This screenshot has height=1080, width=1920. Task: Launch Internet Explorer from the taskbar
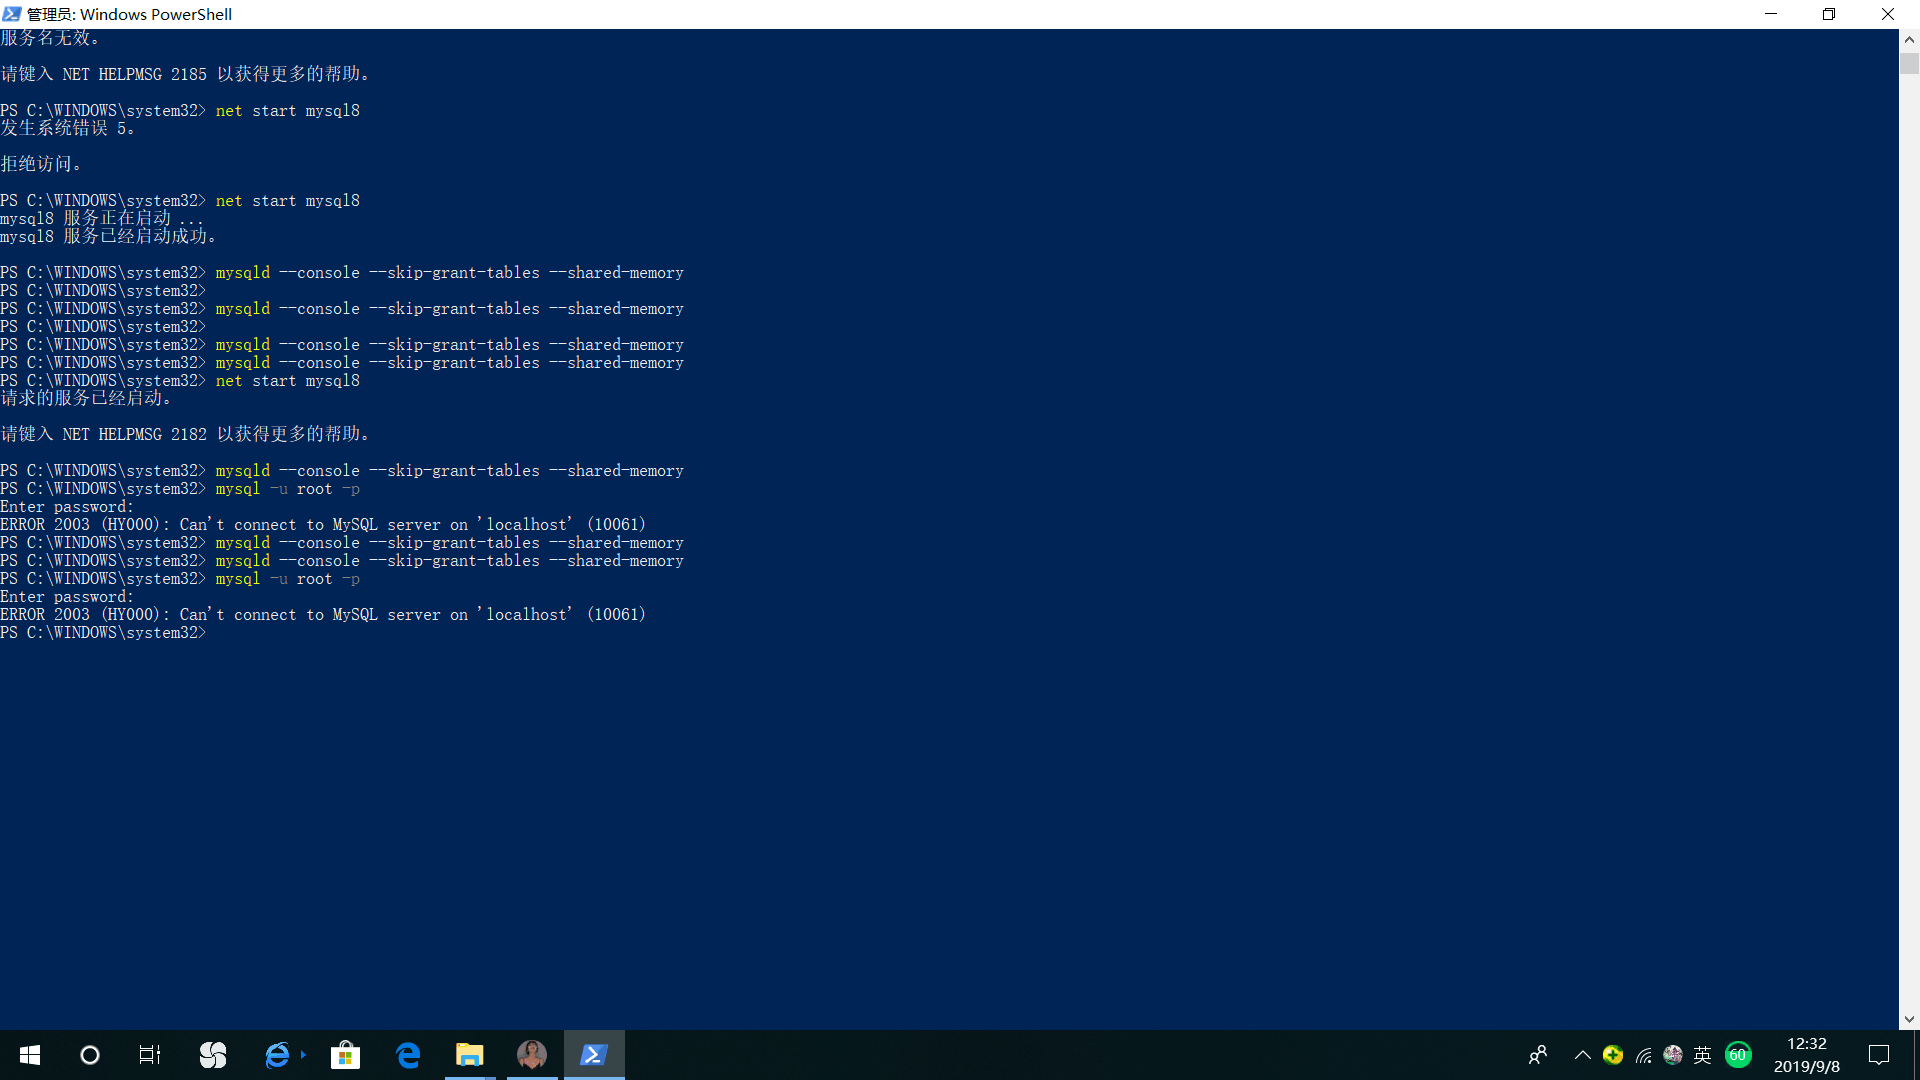(x=278, y=1055)
